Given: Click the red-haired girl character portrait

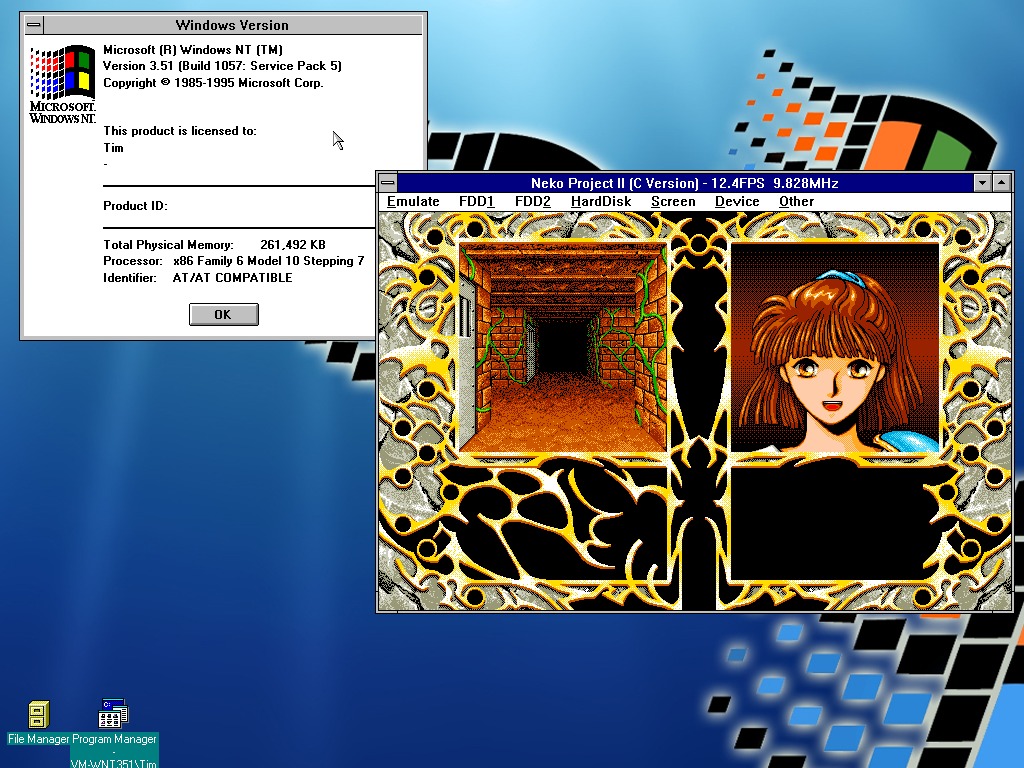Looking at the screenshot, I should 835,346.
